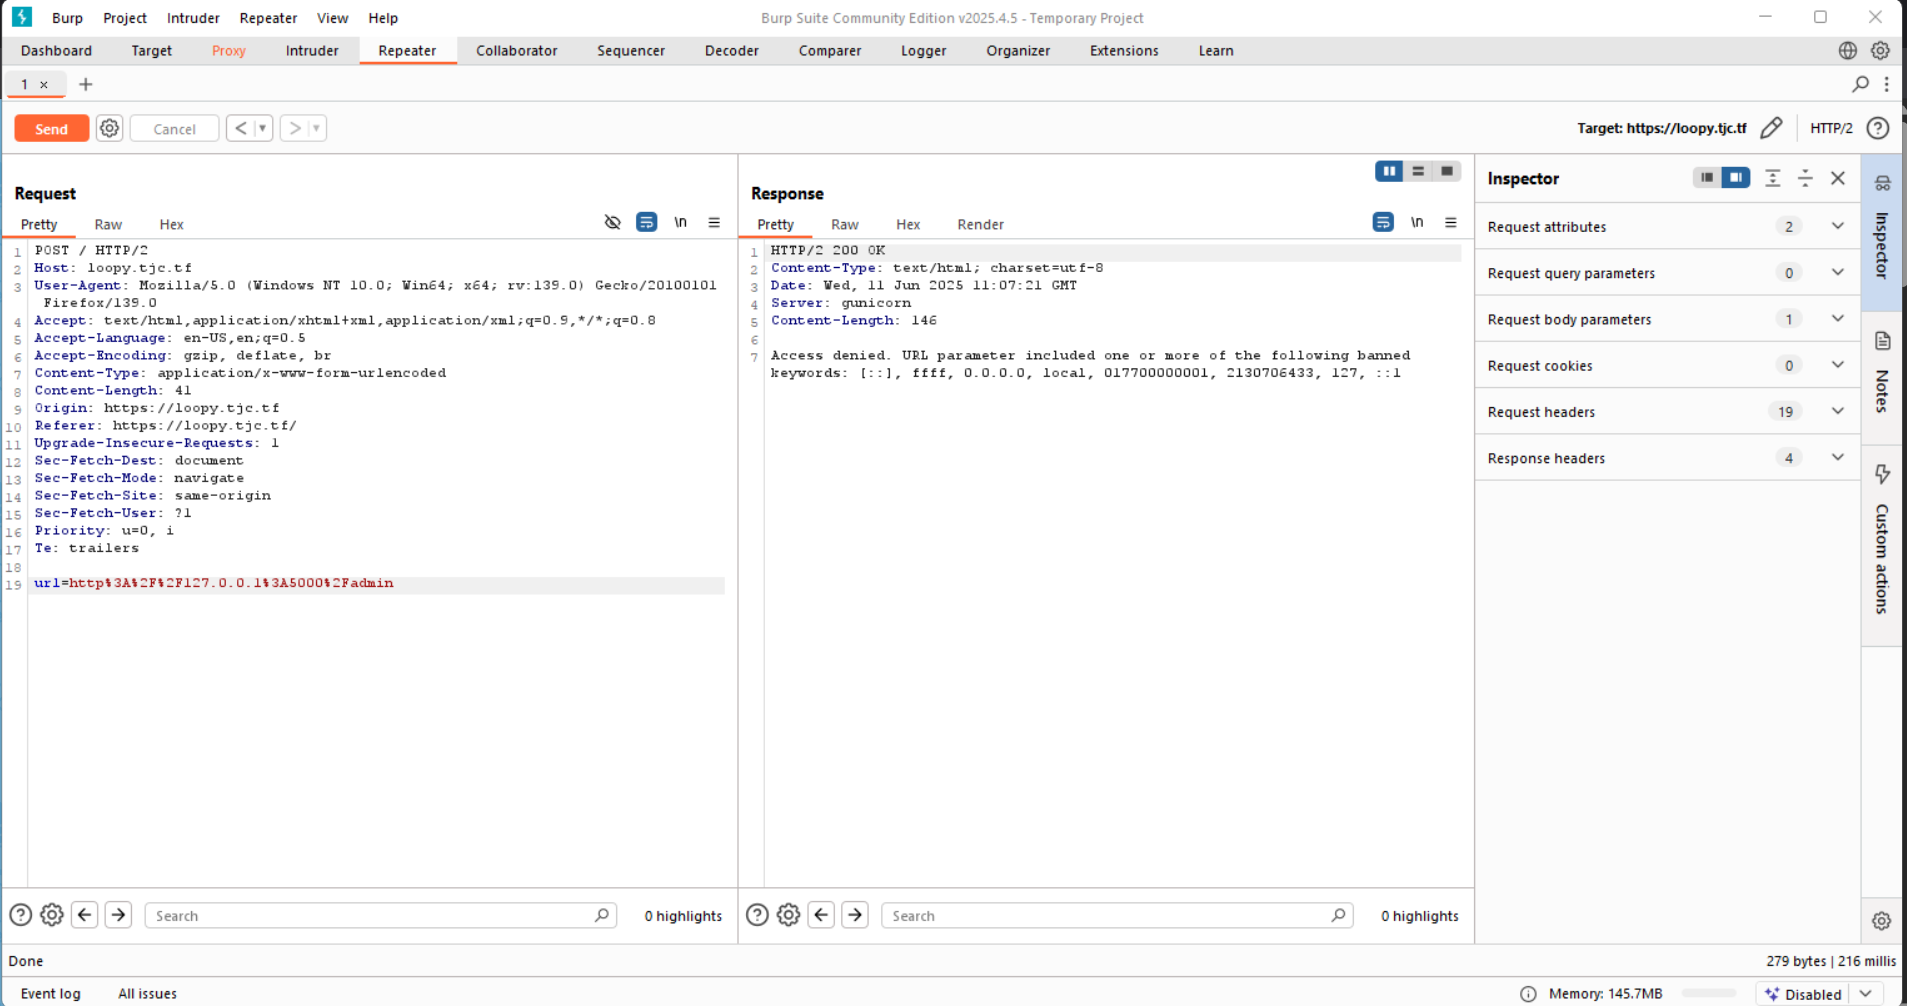Open Response search help icon
Viewport: 1907px width, 1006px height.
tap(757, 915)
